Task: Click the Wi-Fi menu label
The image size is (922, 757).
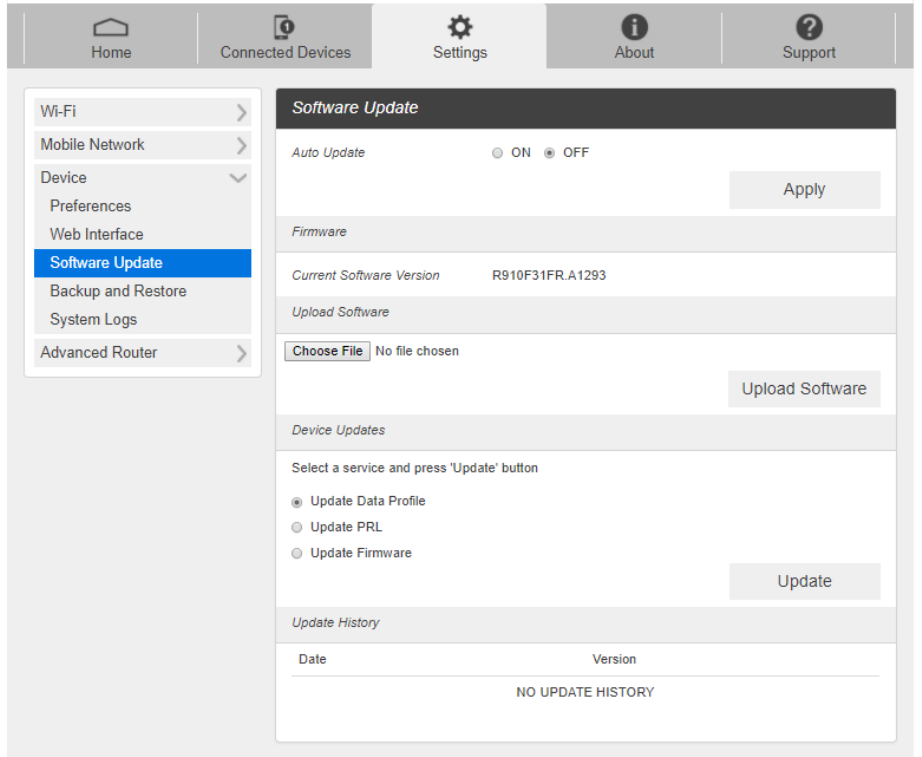Action: [x=58, y=111]
